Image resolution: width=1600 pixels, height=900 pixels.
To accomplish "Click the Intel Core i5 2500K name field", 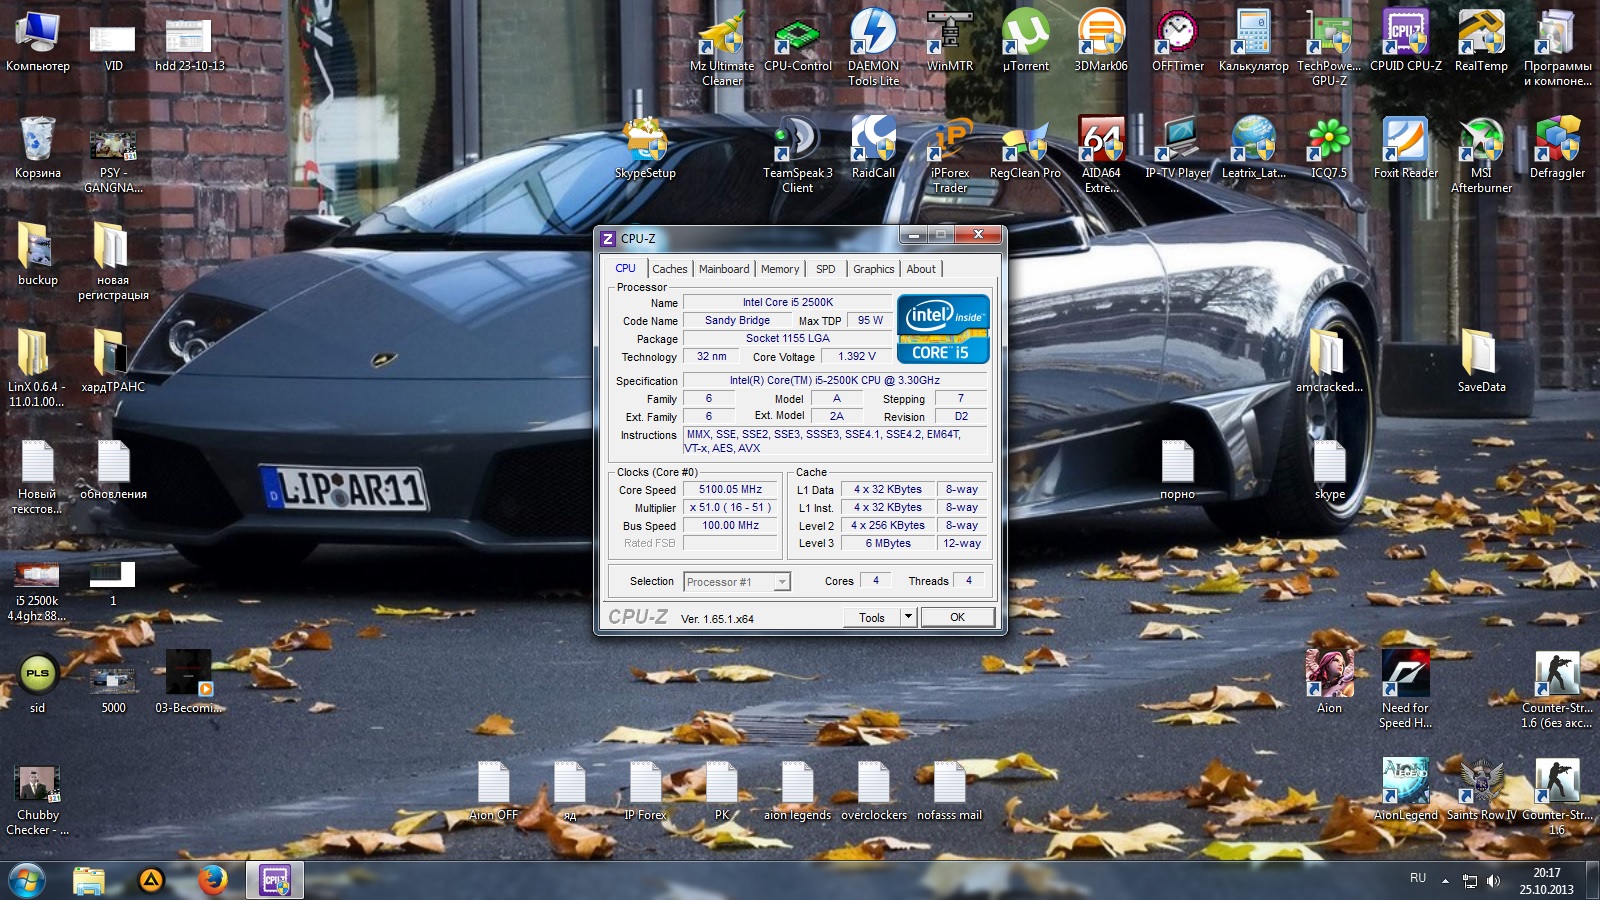I will click(x=787, y=302).
